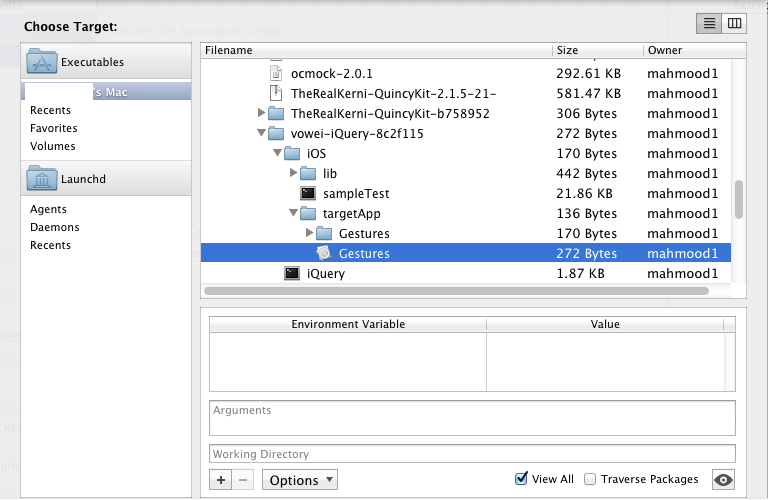Viewport: 768px width, 500px height.
Task: Select the TheRealKerni-QuincyKit-b758952 folder name
Action: click(390, 114)
